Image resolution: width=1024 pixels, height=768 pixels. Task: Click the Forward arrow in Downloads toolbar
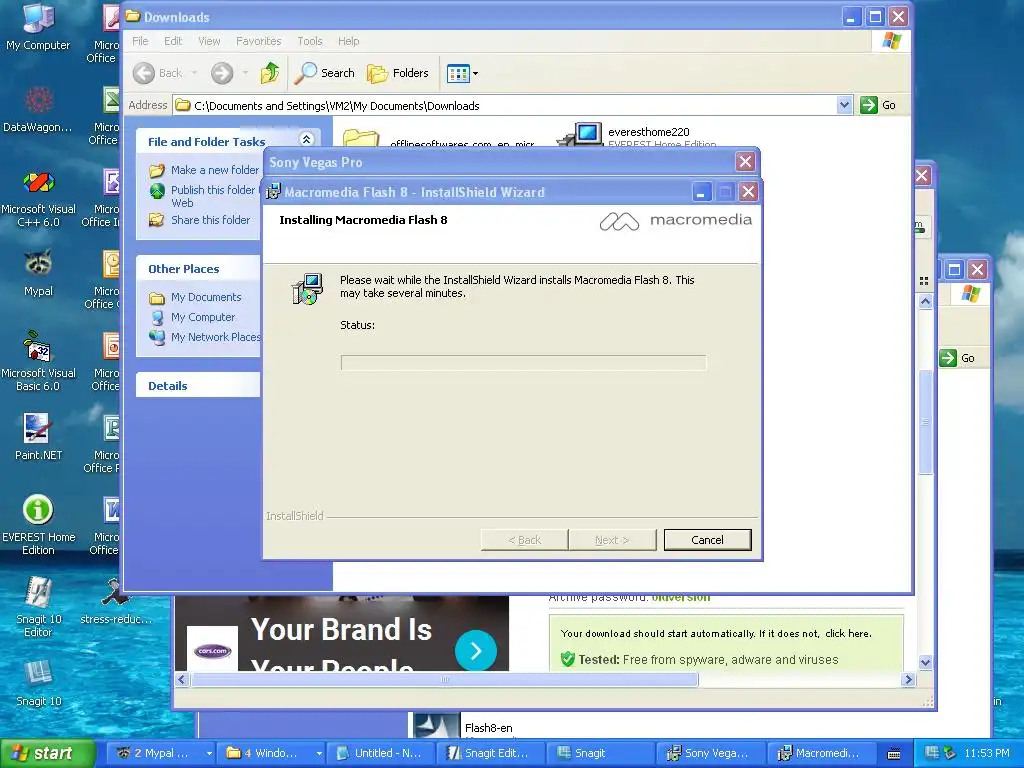click(x=222, y=73)
